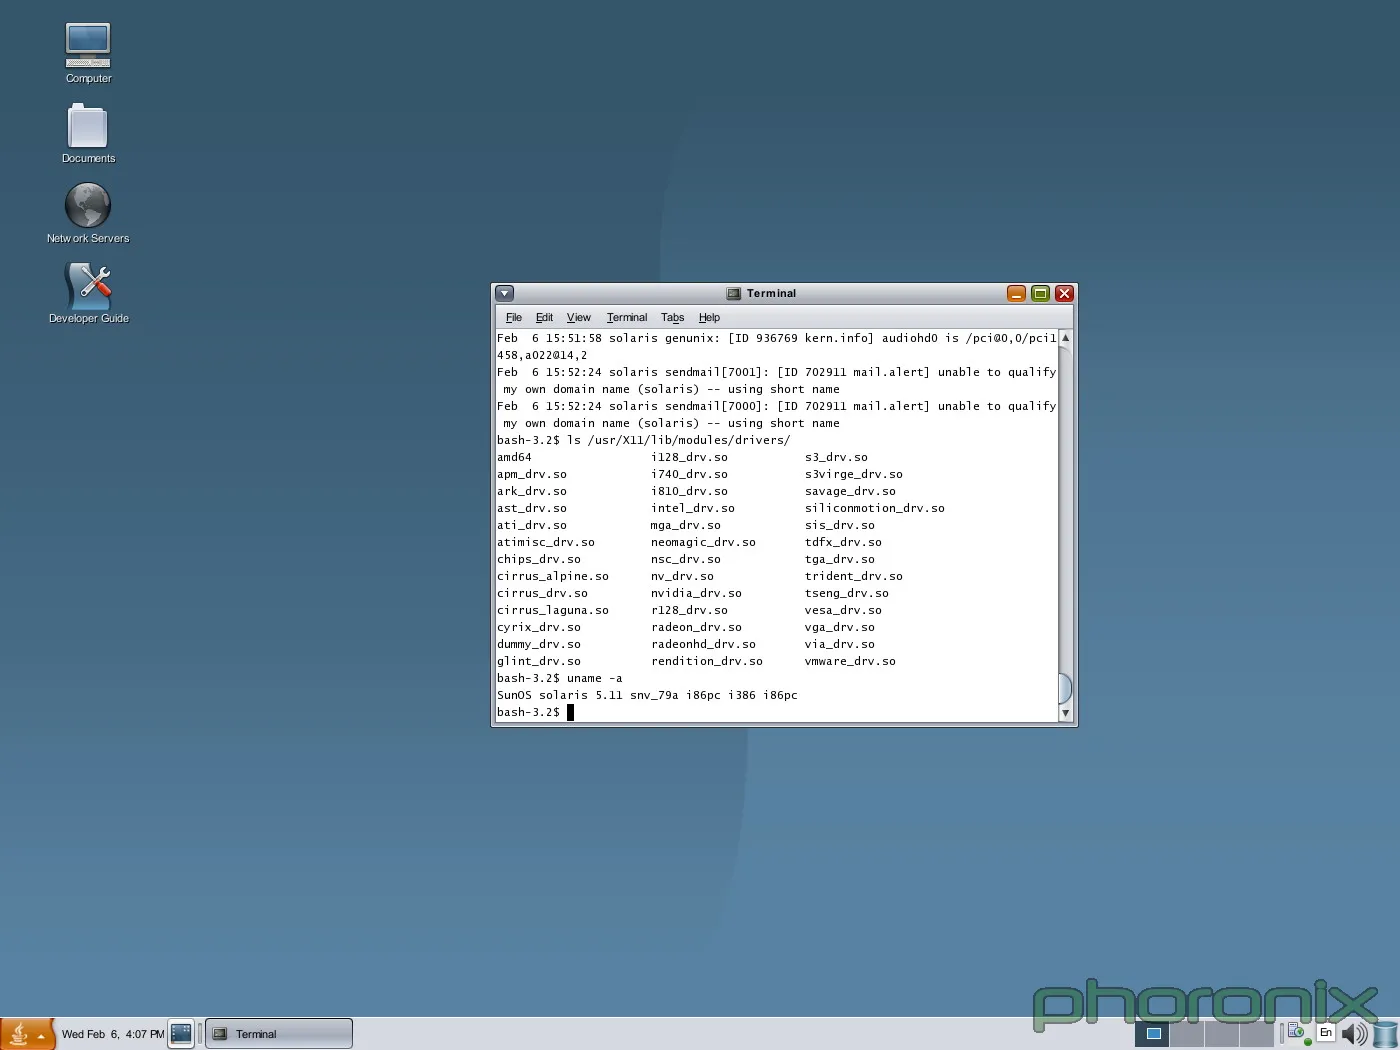
Task: Toggle the show desktop button beside the clock
Action: 181,1033
